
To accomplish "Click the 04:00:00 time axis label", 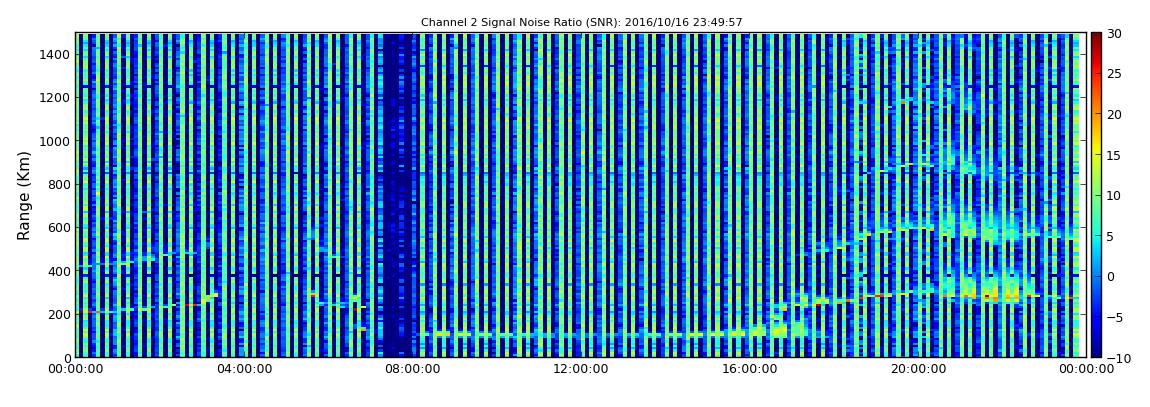I will 243,370.
